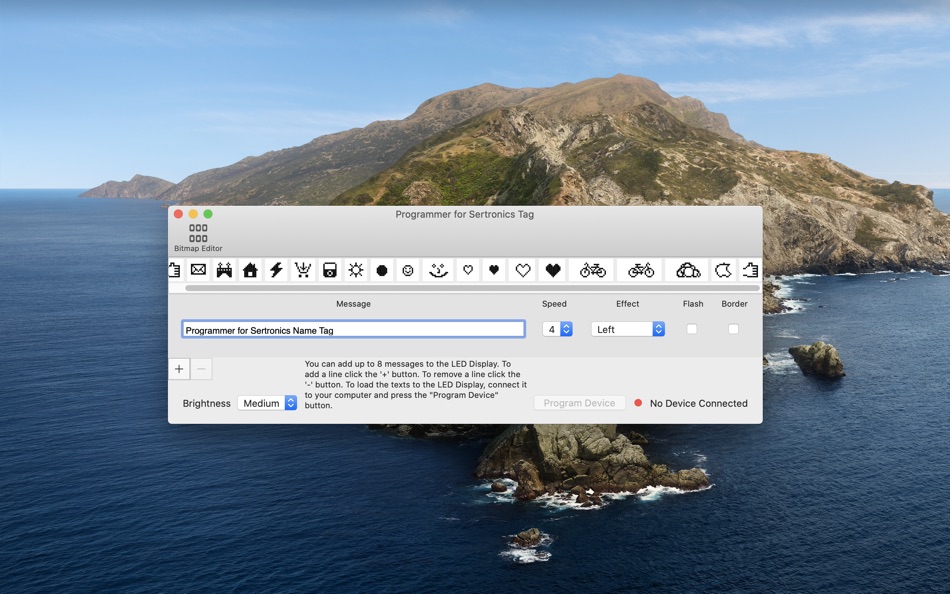Click the Effect column header
Viewport: 950px width, 594px height.
tap(628, 304)
